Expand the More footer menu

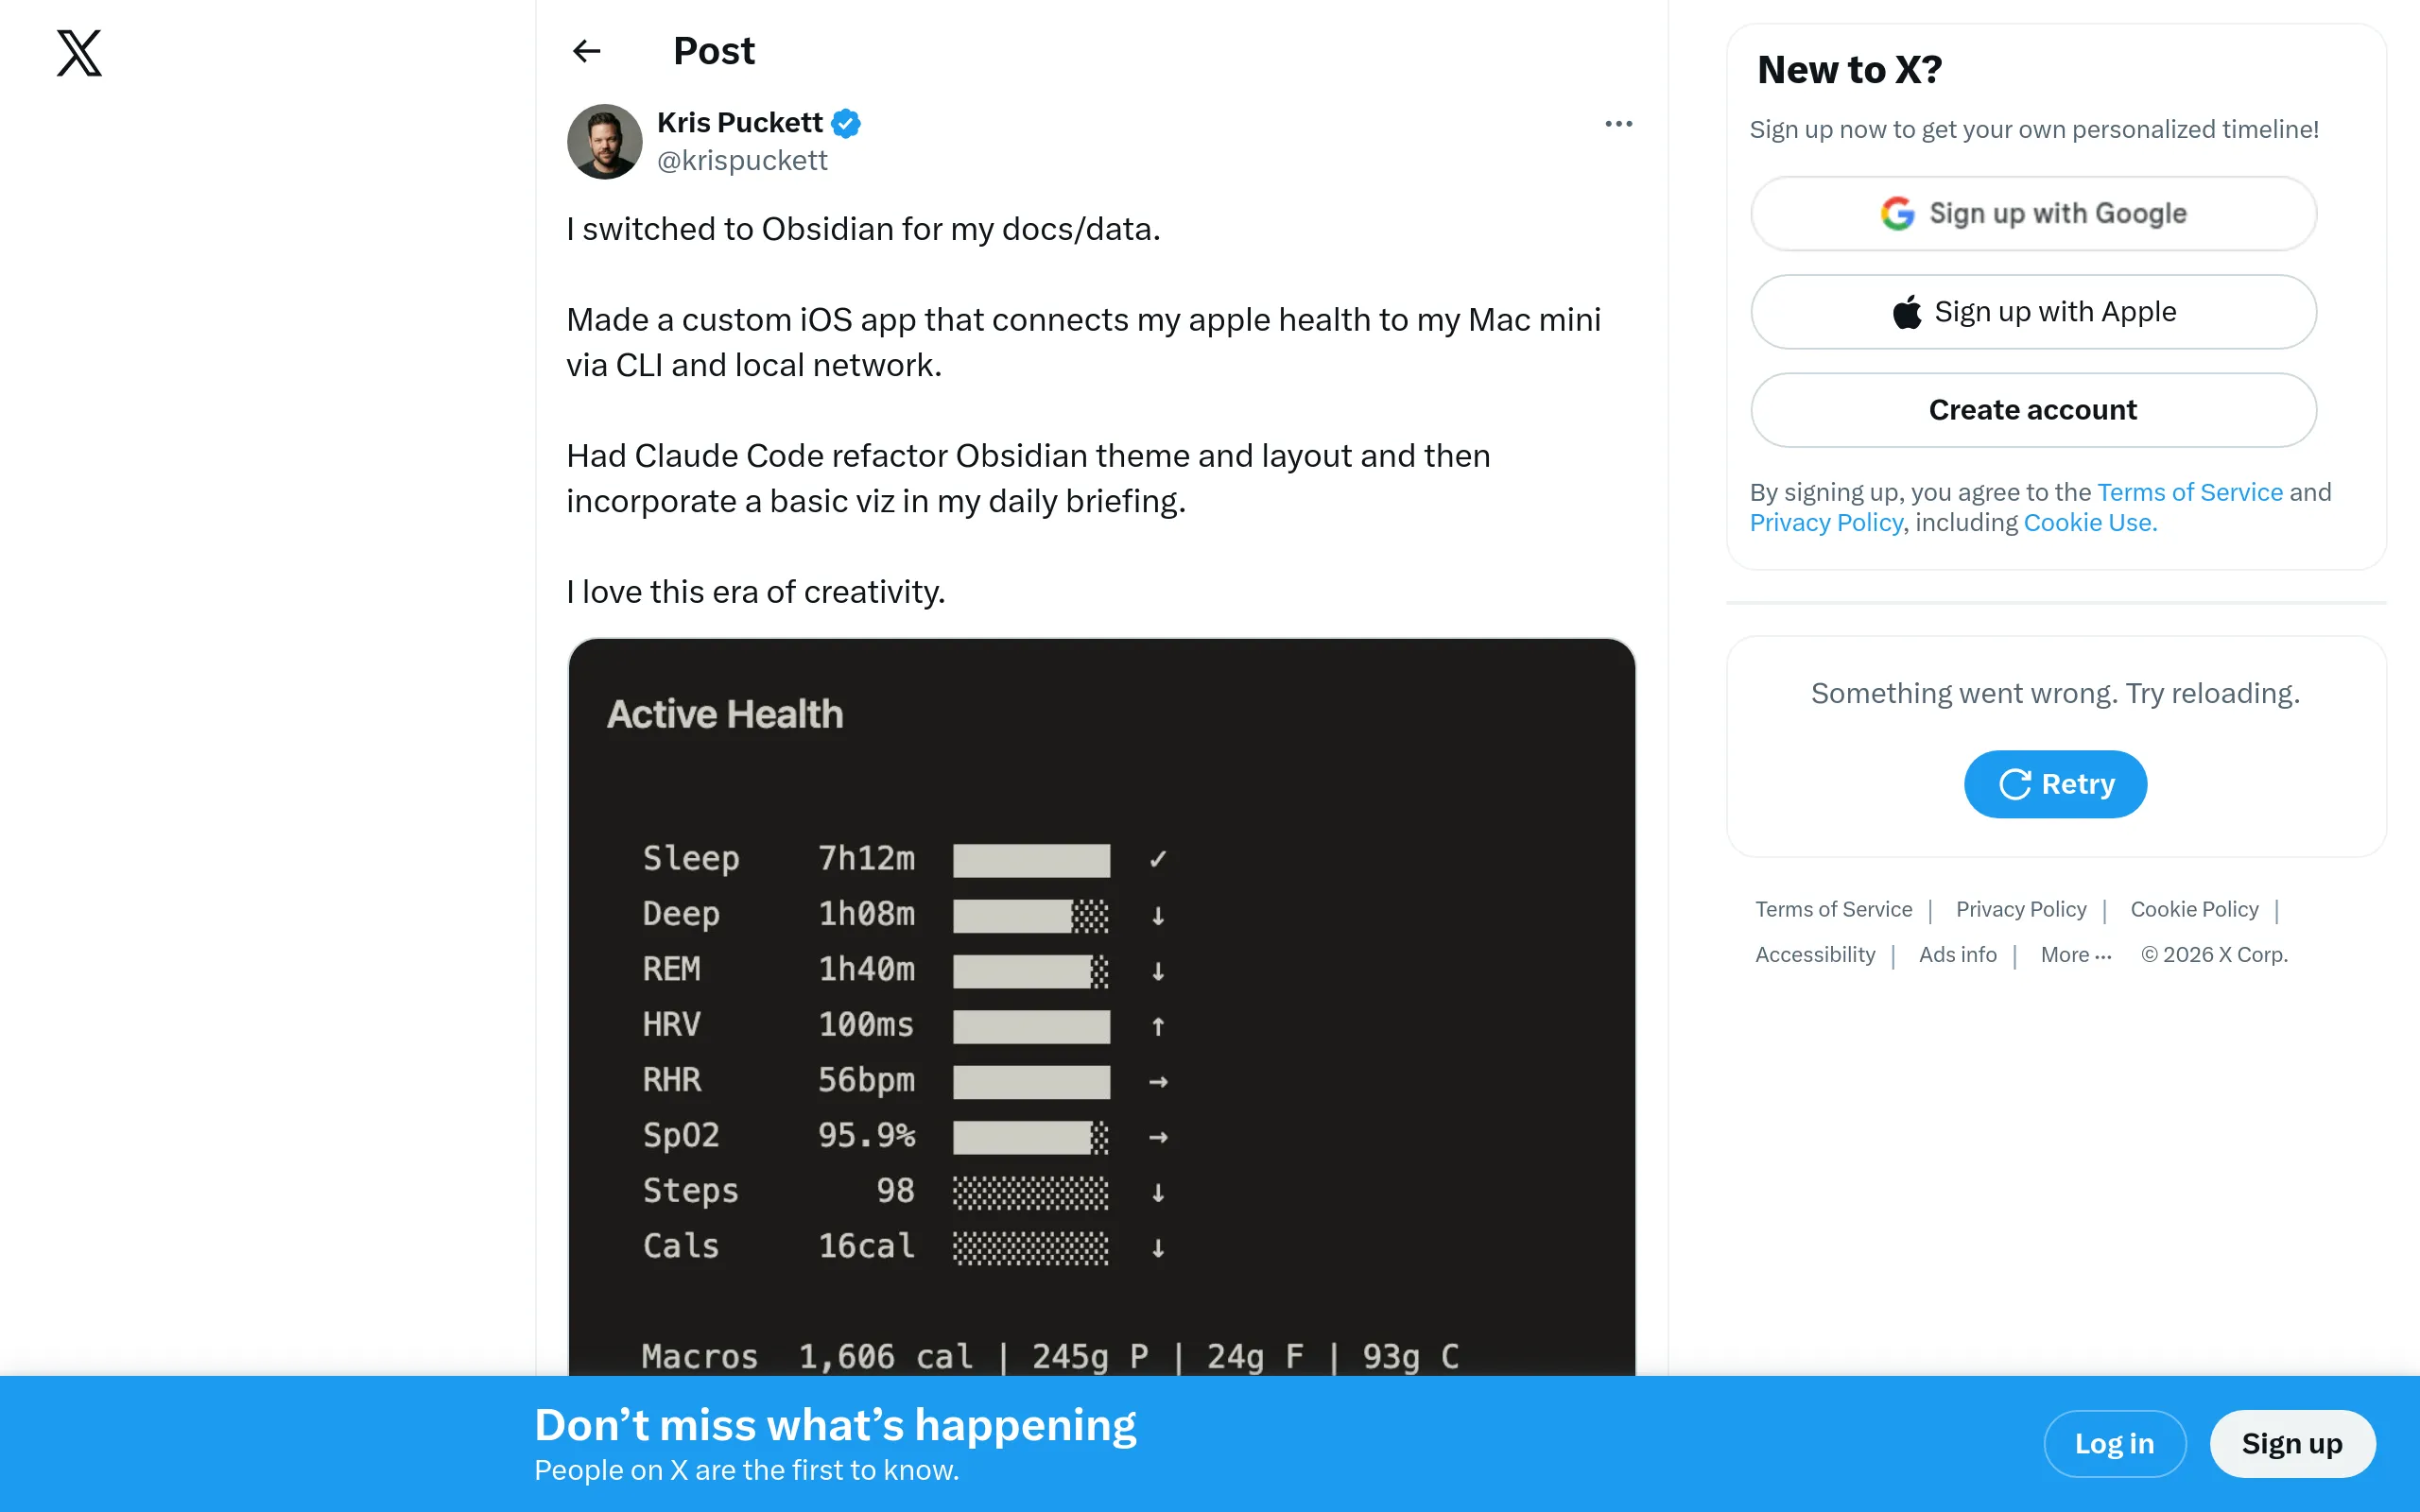[2074, 954]
